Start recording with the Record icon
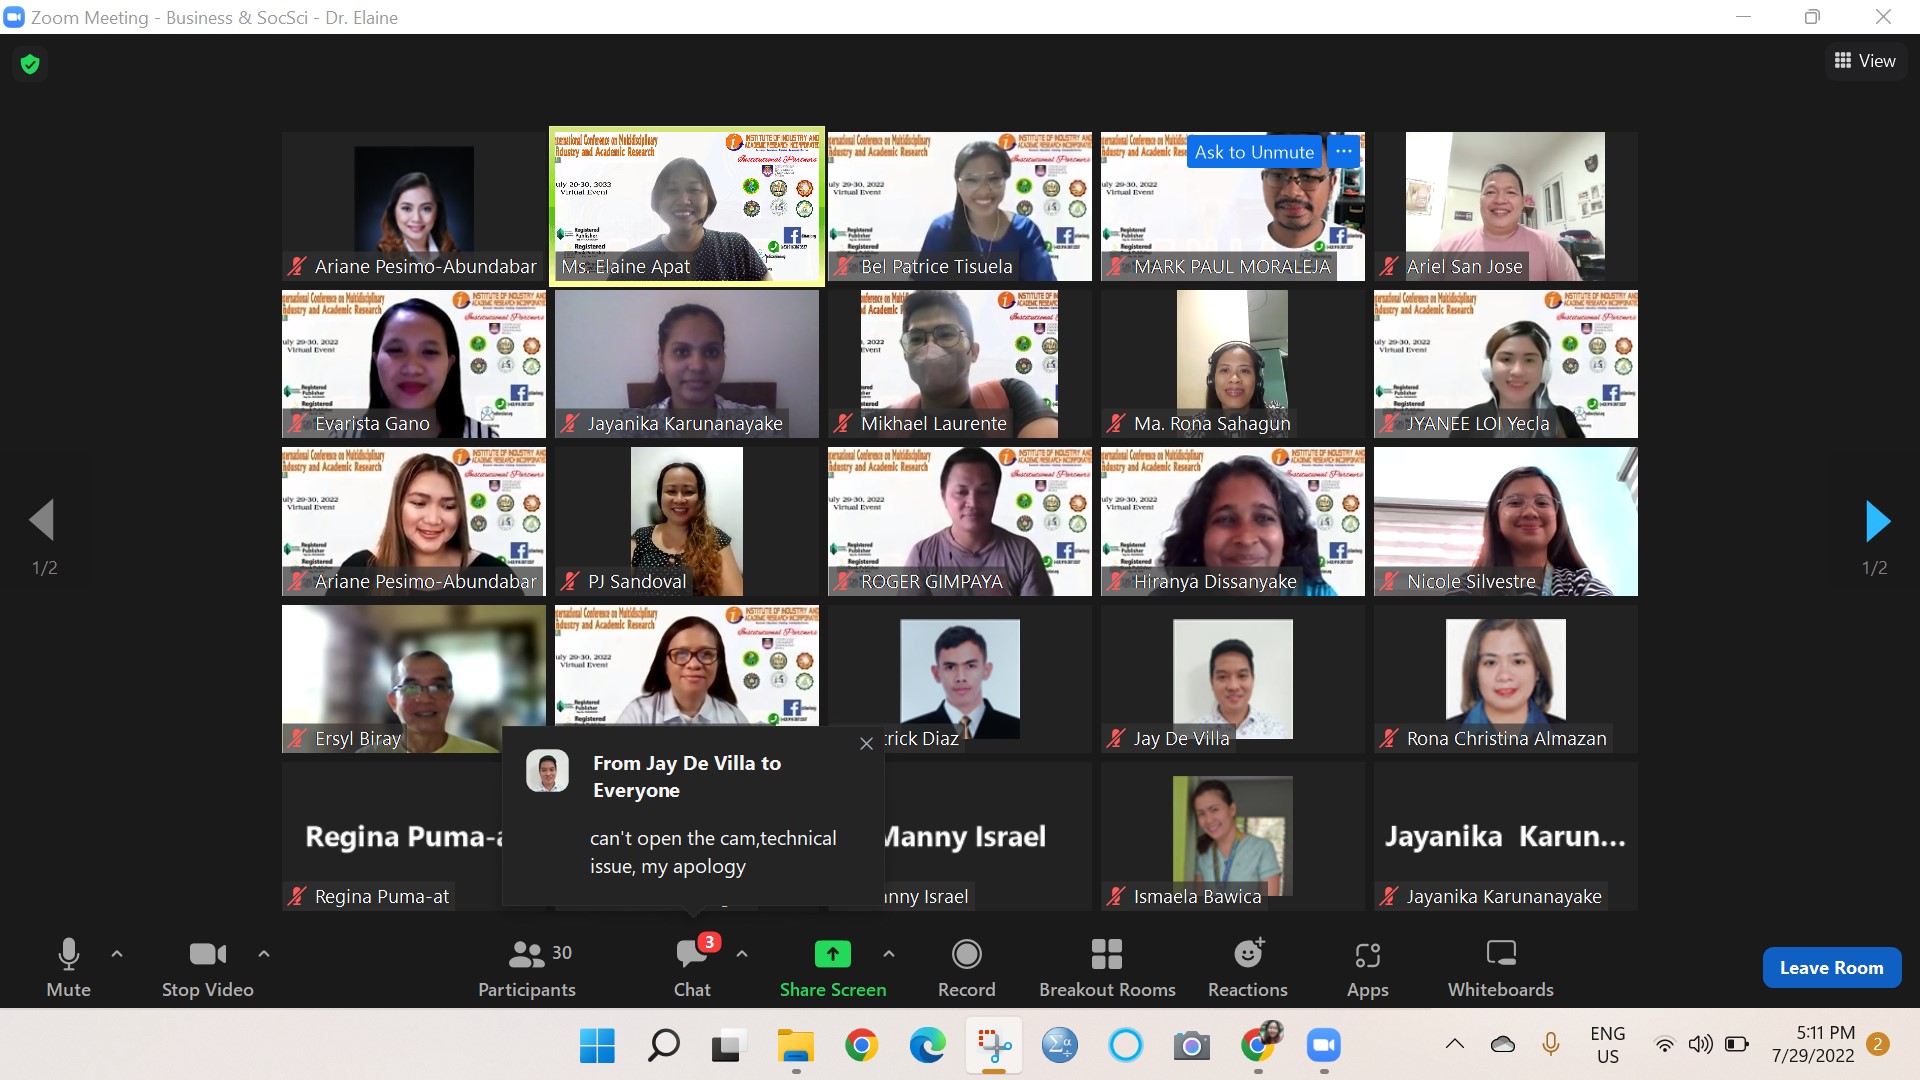 [x=966, y=954]
